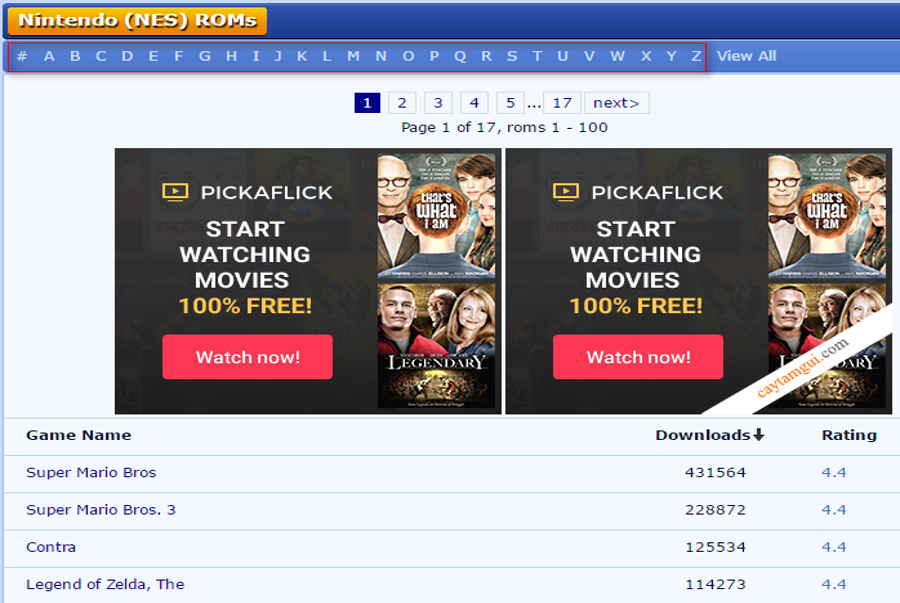Open That's What I Am poster in right ad
This screenshot has height=603, width=900.
[827, 214]
